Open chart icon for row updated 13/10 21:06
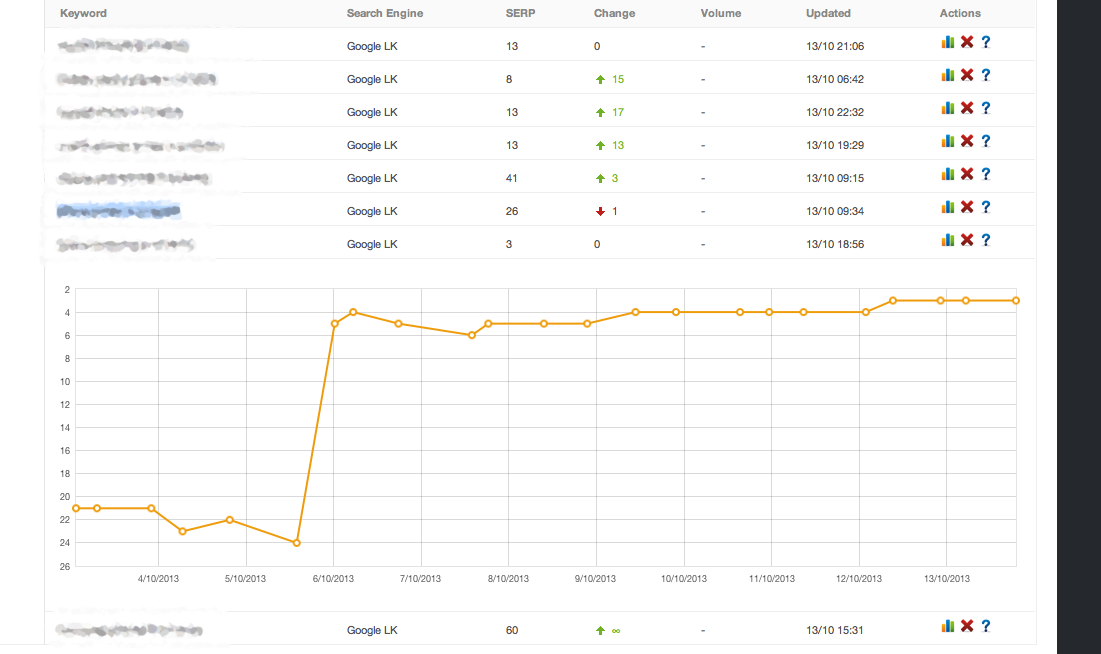The image size is (1101, 654). pos(948,42)
